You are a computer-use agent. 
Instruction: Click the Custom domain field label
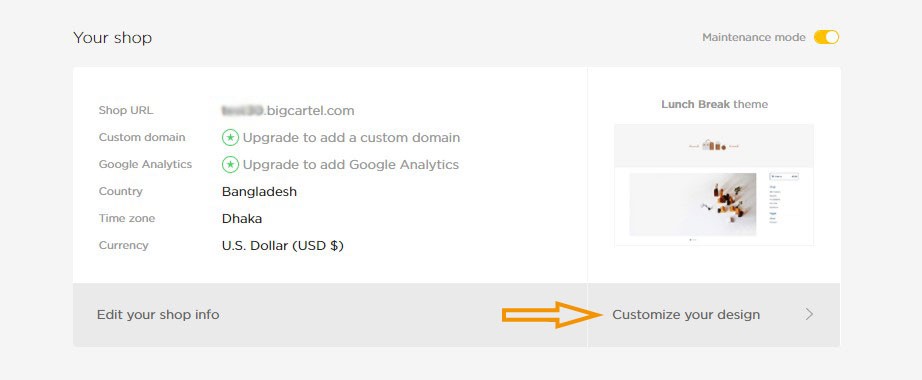tap(142, 138)
